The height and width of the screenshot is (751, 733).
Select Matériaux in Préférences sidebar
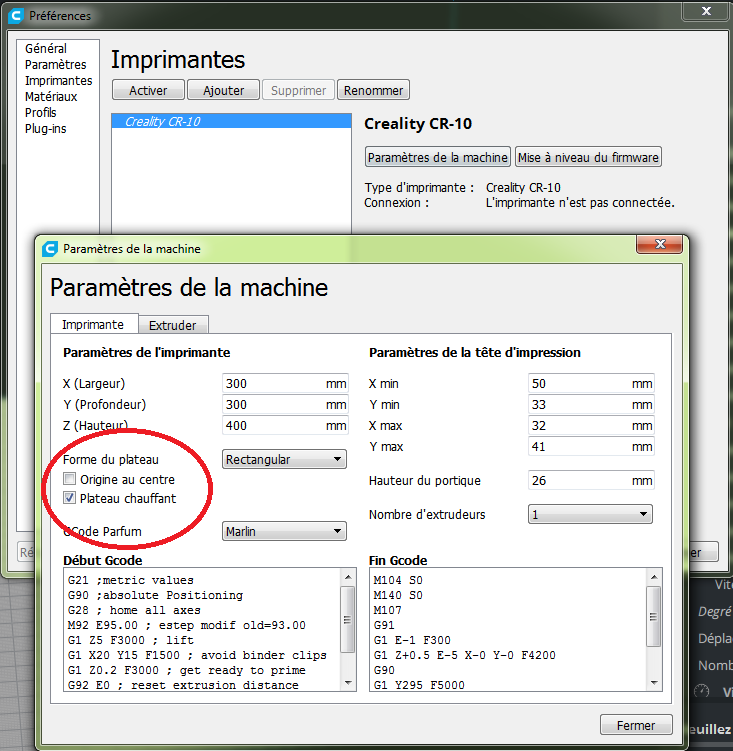click(x=51, y=97)
